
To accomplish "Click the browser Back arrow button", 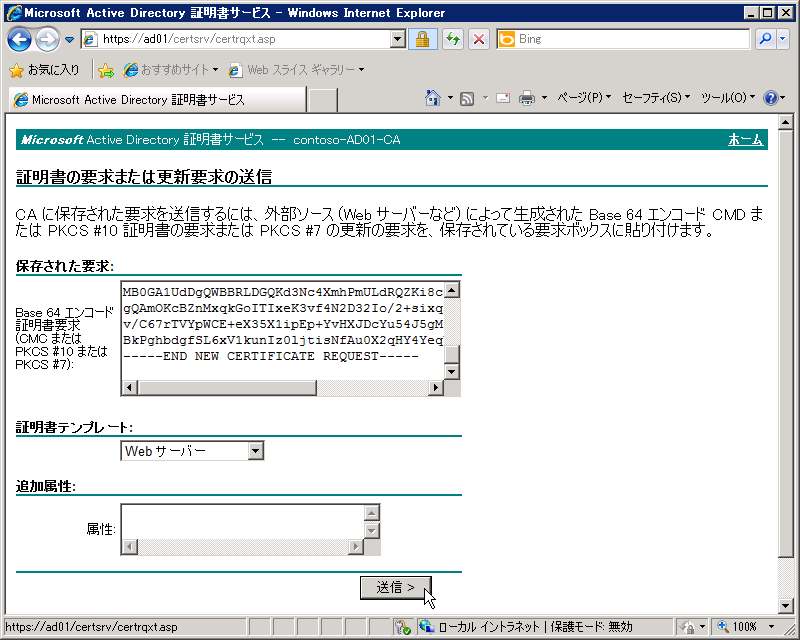I will coord(19,39).
